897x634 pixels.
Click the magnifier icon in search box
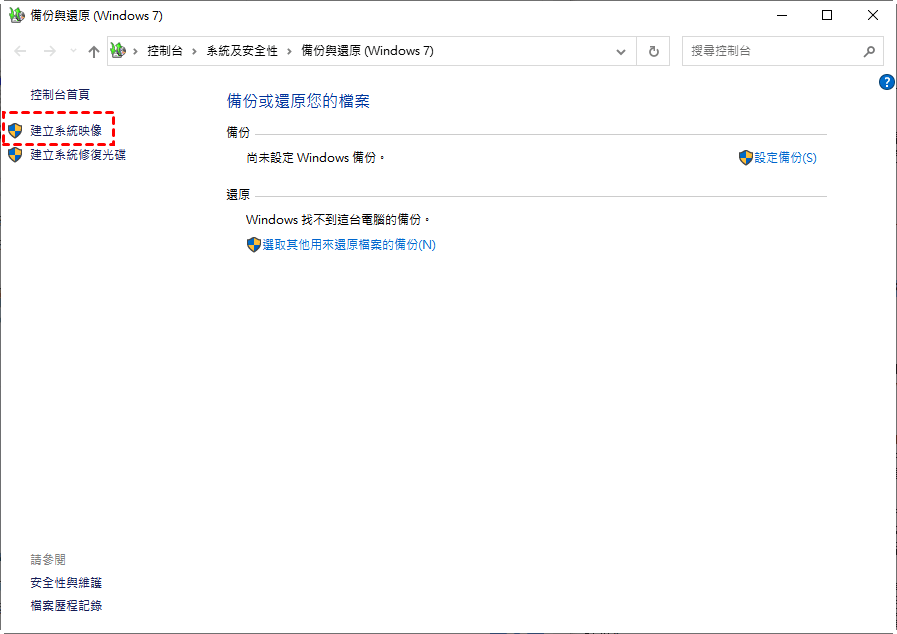(x=869, y=51)
